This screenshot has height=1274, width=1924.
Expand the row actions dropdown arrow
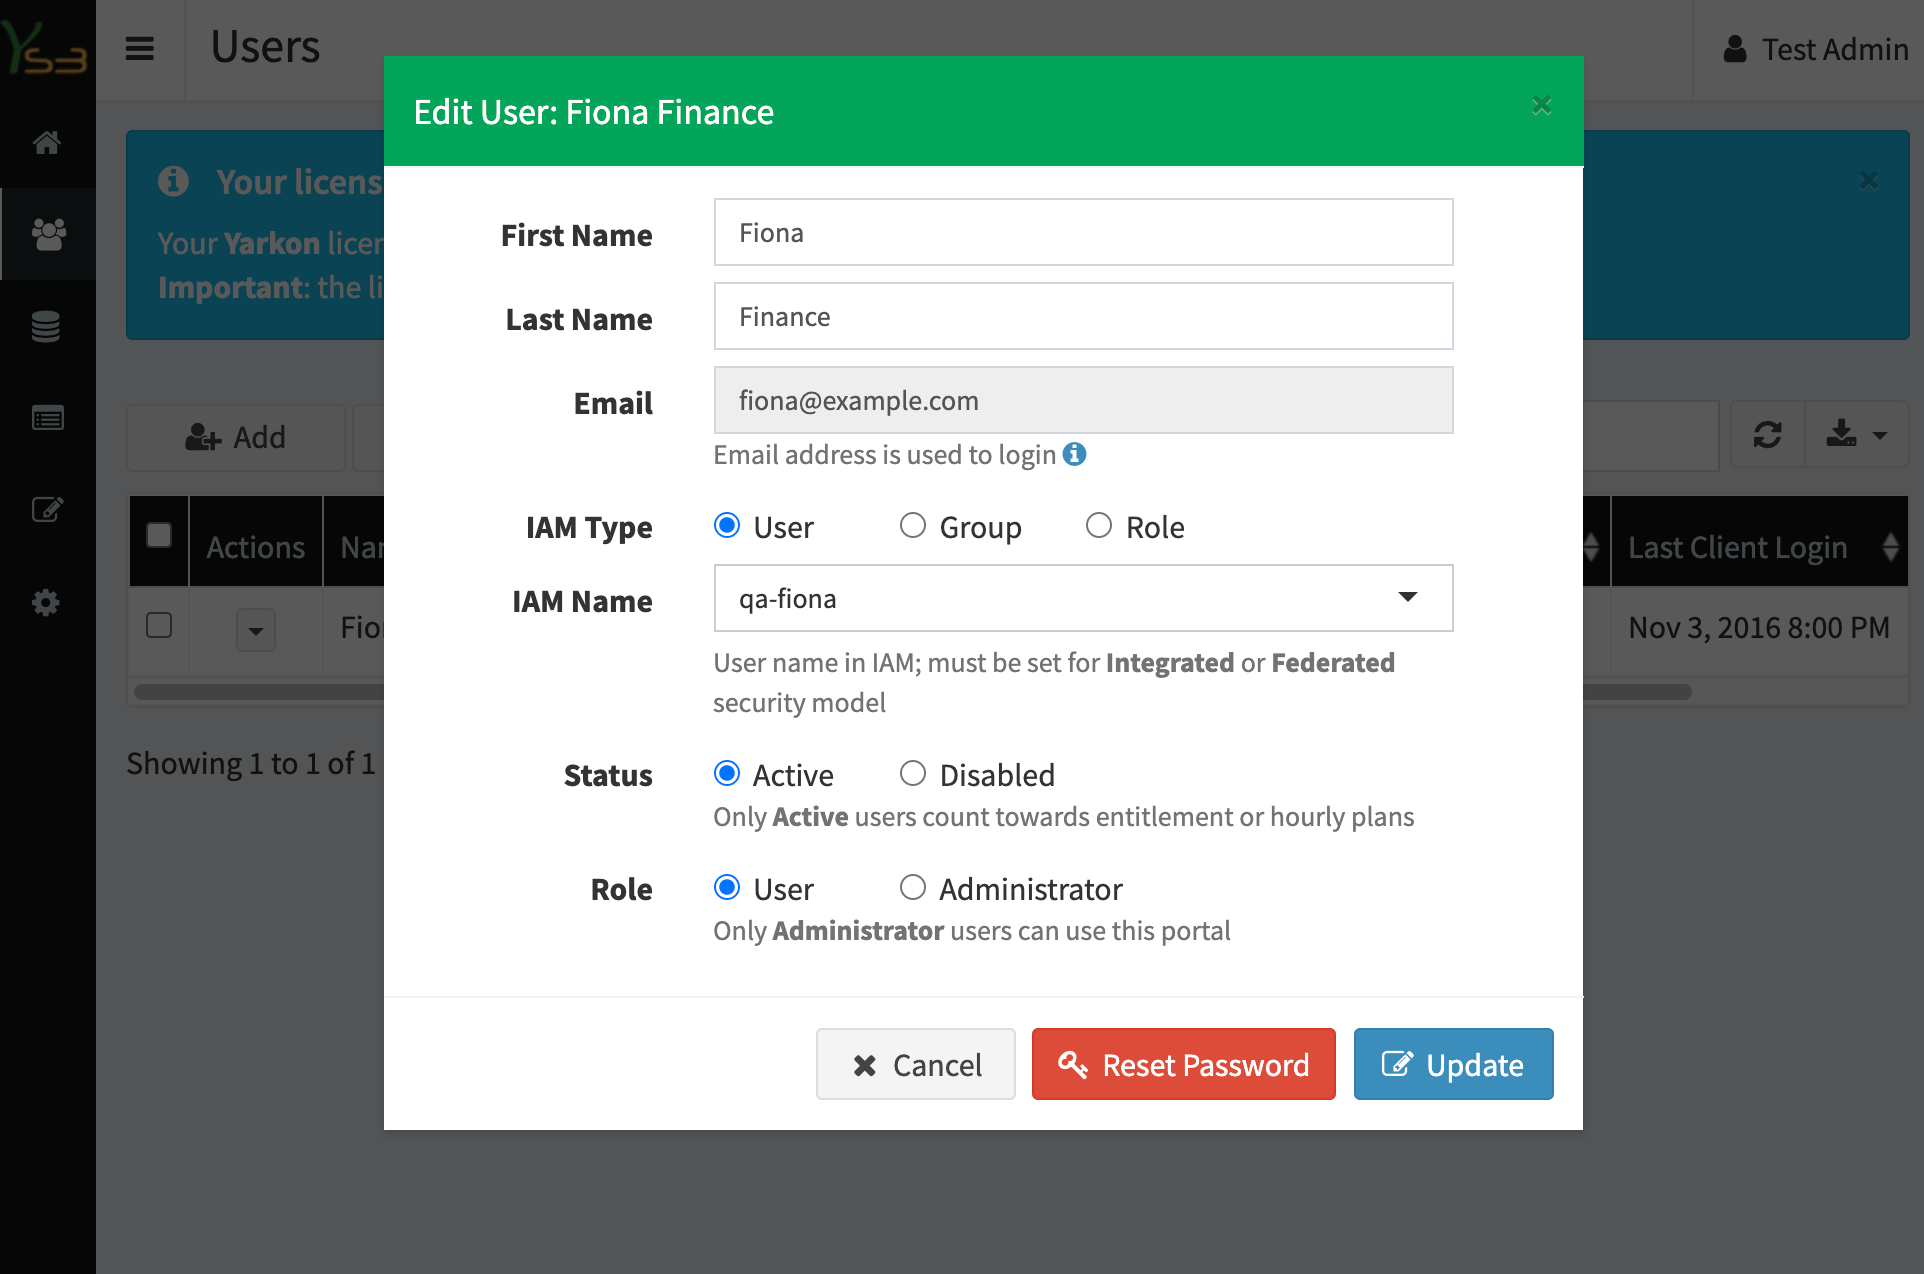256,630
